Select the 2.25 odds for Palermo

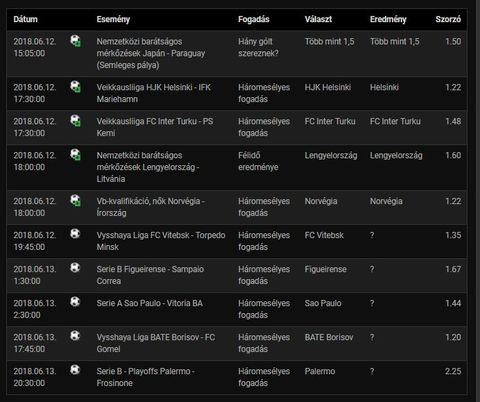click(453, 371)
